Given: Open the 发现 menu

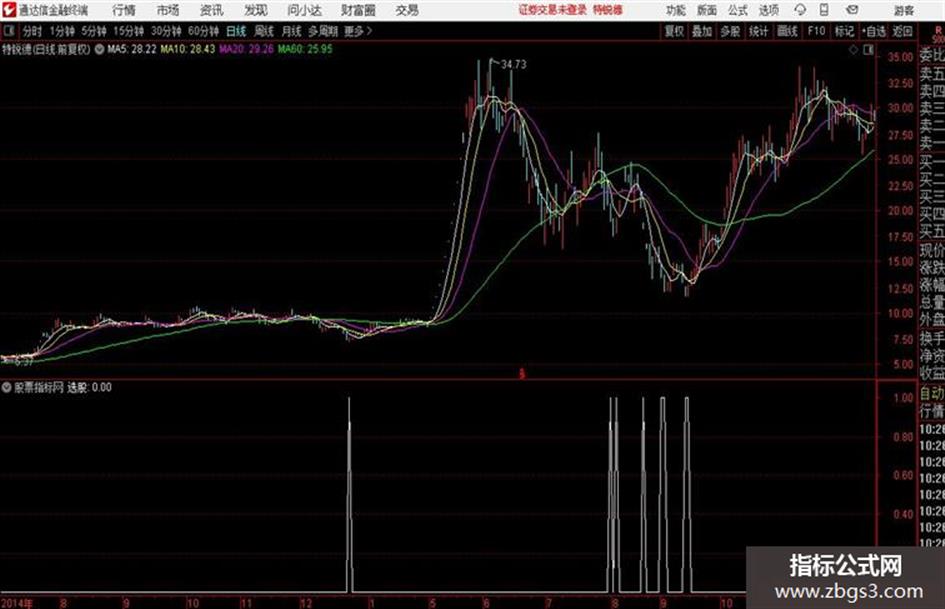Looking at the screenshot, I should click(x=256, y=10).
